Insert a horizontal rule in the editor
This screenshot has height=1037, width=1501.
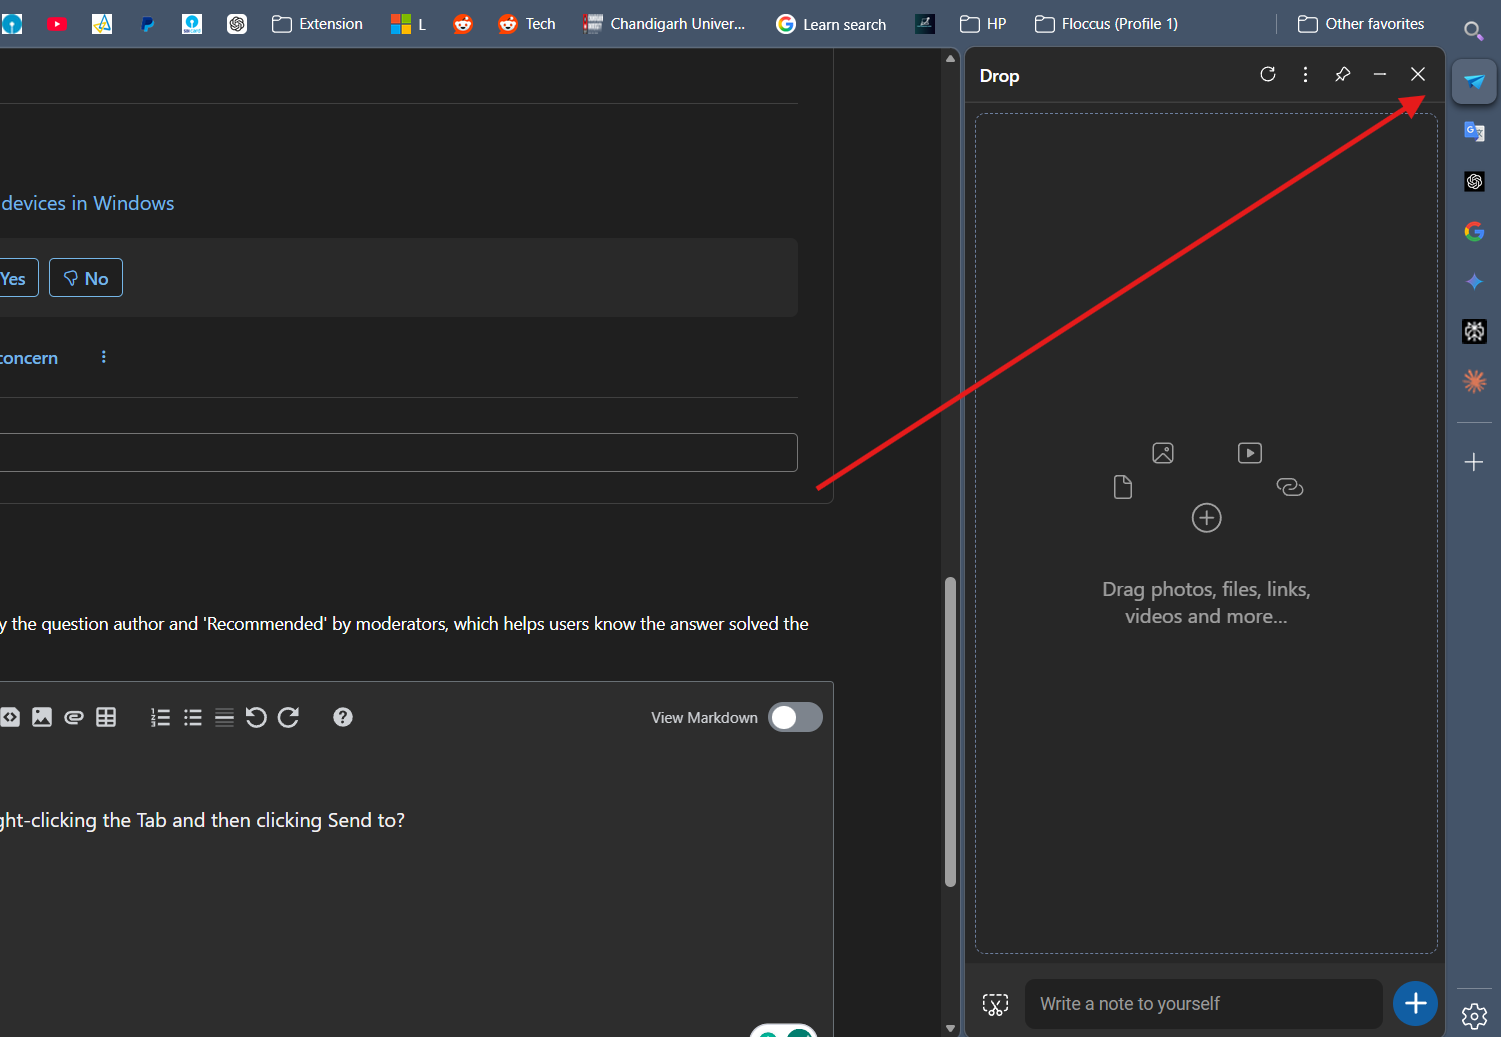pyautogui.click(x=224, y=717)
